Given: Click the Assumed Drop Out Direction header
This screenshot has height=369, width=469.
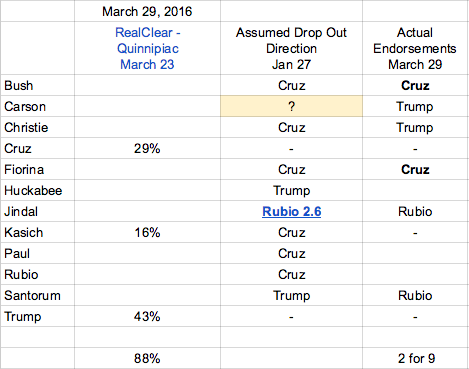Looking at the screenshot, I should pyautogui.click(x=291, y=48).
